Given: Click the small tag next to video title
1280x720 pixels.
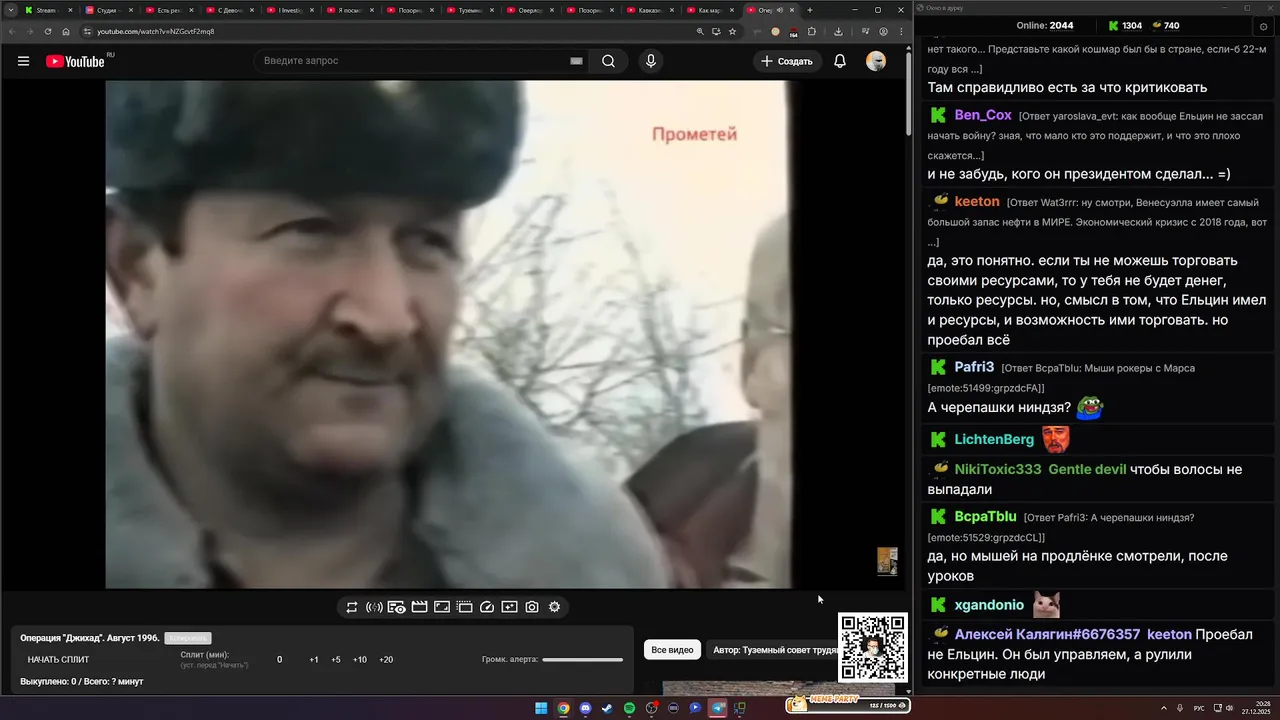Looking at the screenshot, I should [188, 638].
